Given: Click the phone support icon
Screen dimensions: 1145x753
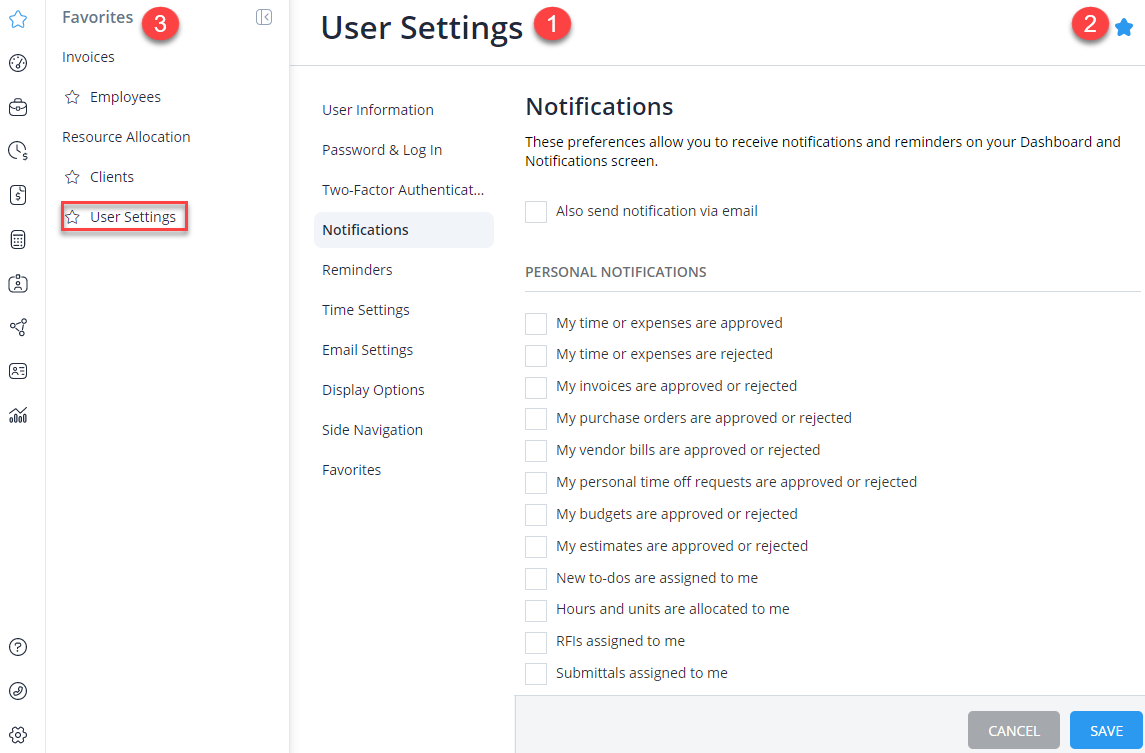Looking at the screenshot, I should [x=17, y=690].
